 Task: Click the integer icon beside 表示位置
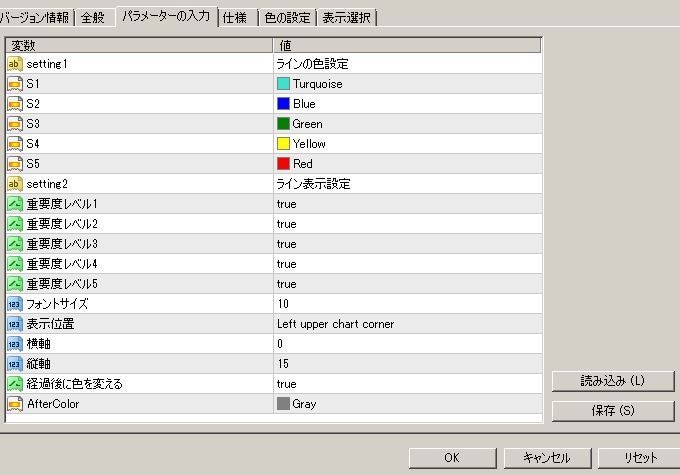(x=15, y=324)
